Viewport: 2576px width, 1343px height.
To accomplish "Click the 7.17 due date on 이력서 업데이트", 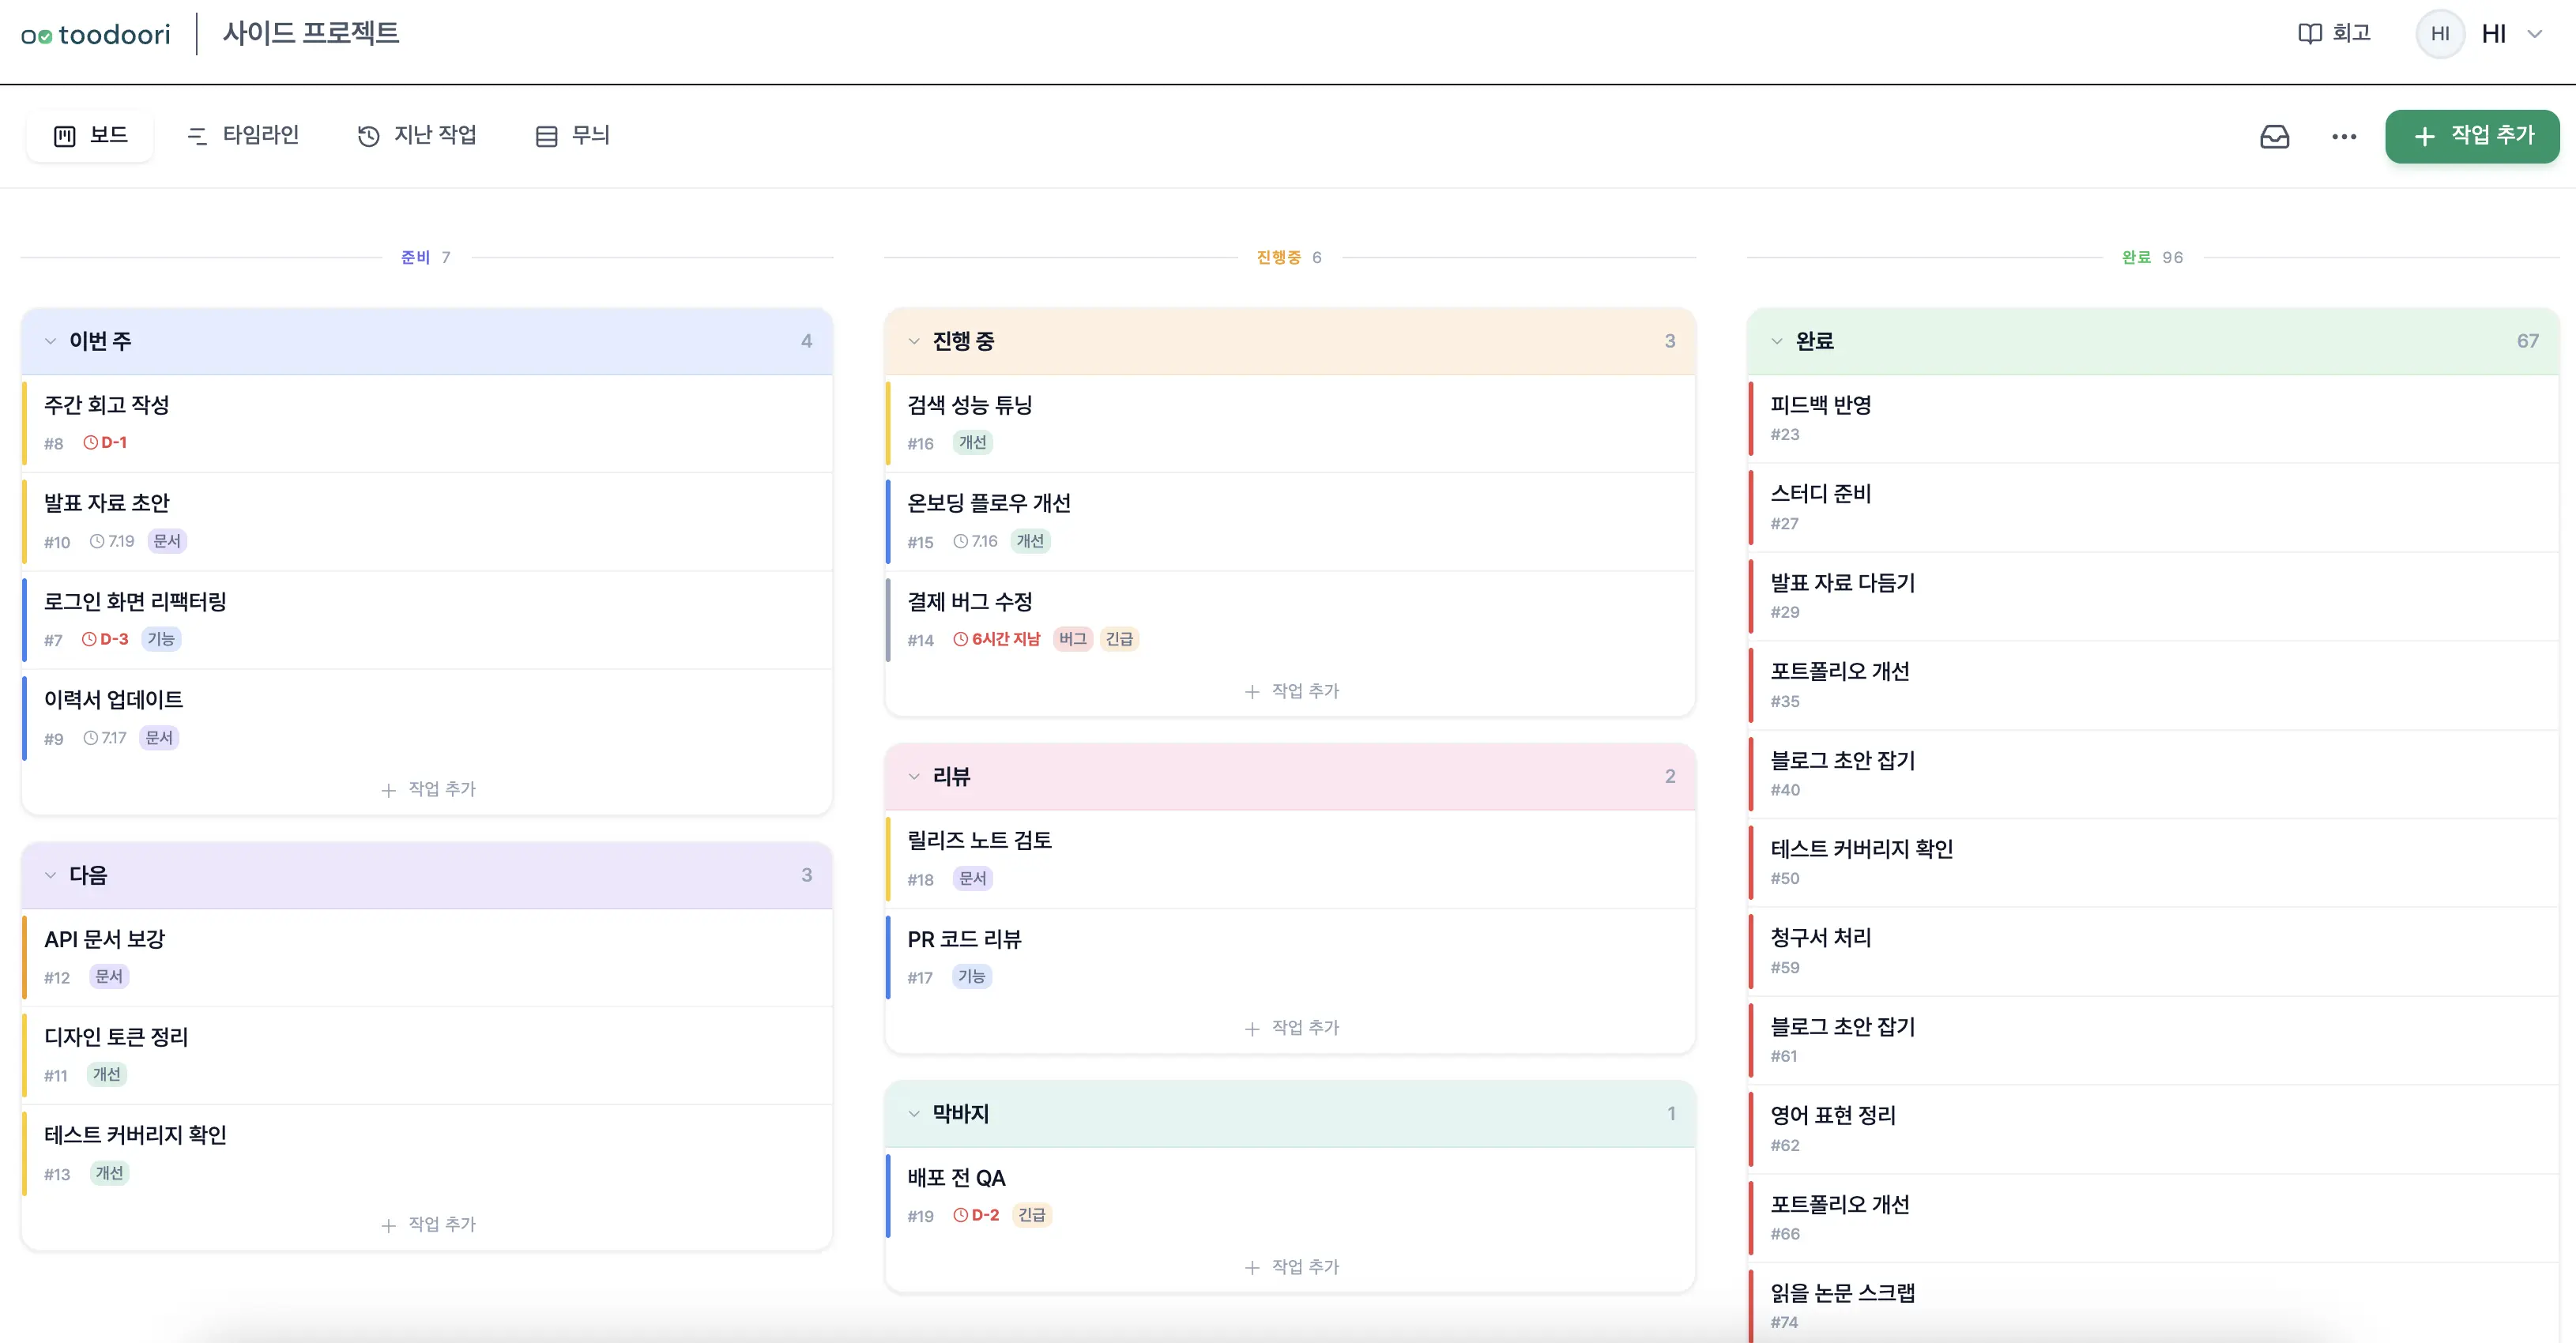I will pyautogui.click(x=105, y=738).
